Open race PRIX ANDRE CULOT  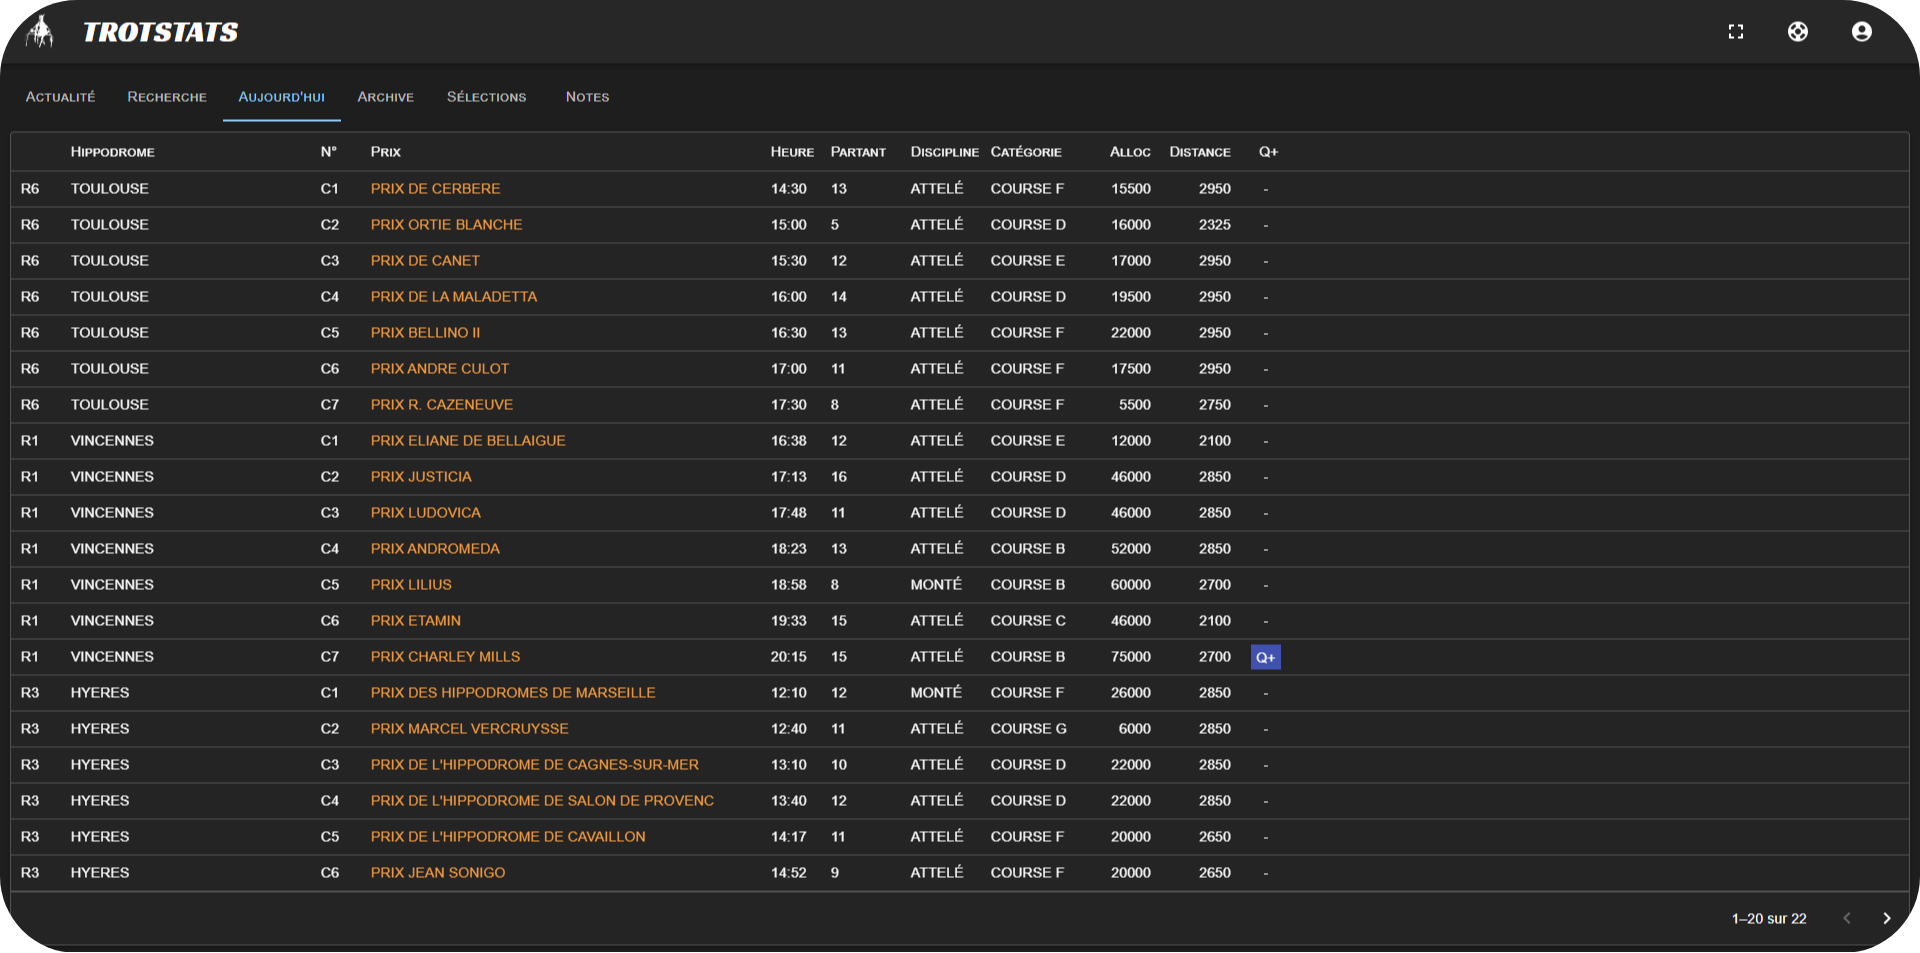[x=440, y=369]
